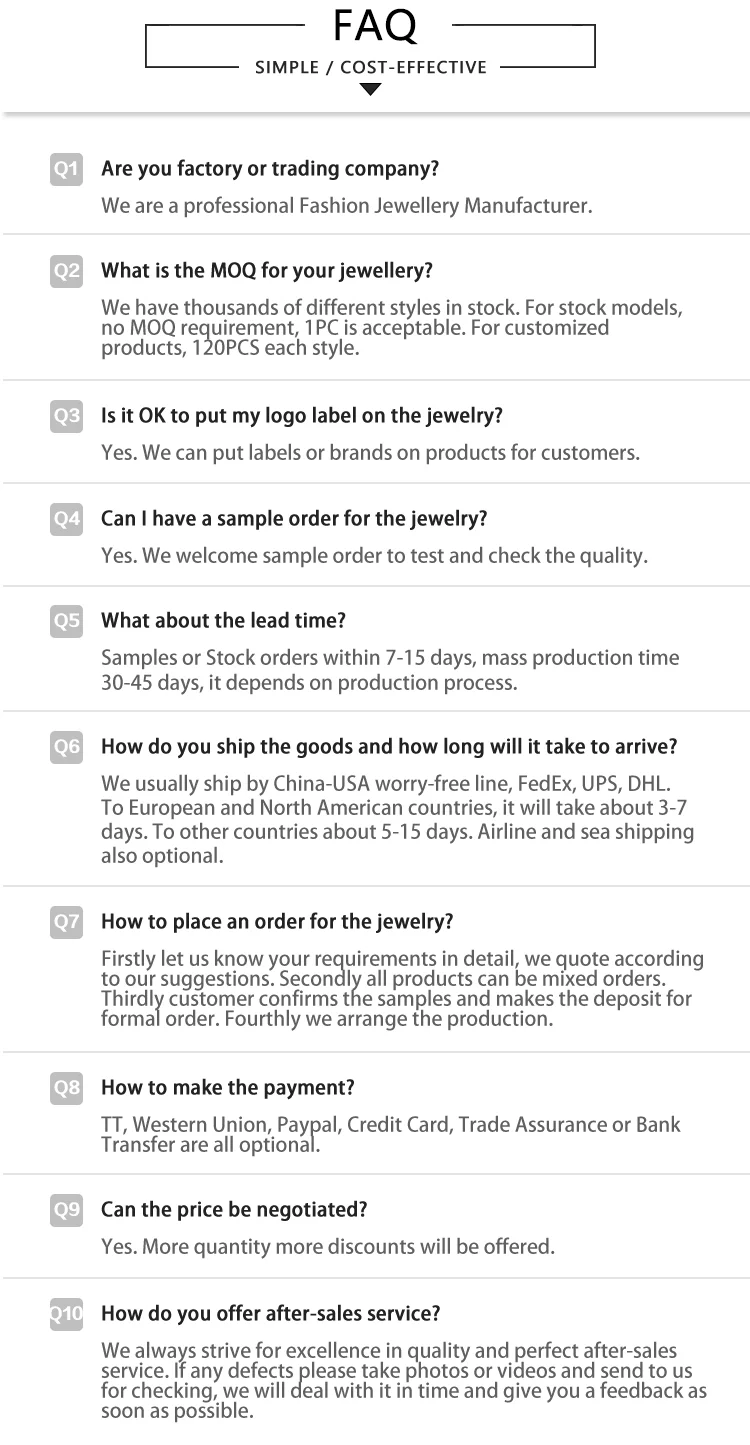This screenshot has width=750, height=1445.
Task: Click the Q6 badge icon
Action: point(66,747)
